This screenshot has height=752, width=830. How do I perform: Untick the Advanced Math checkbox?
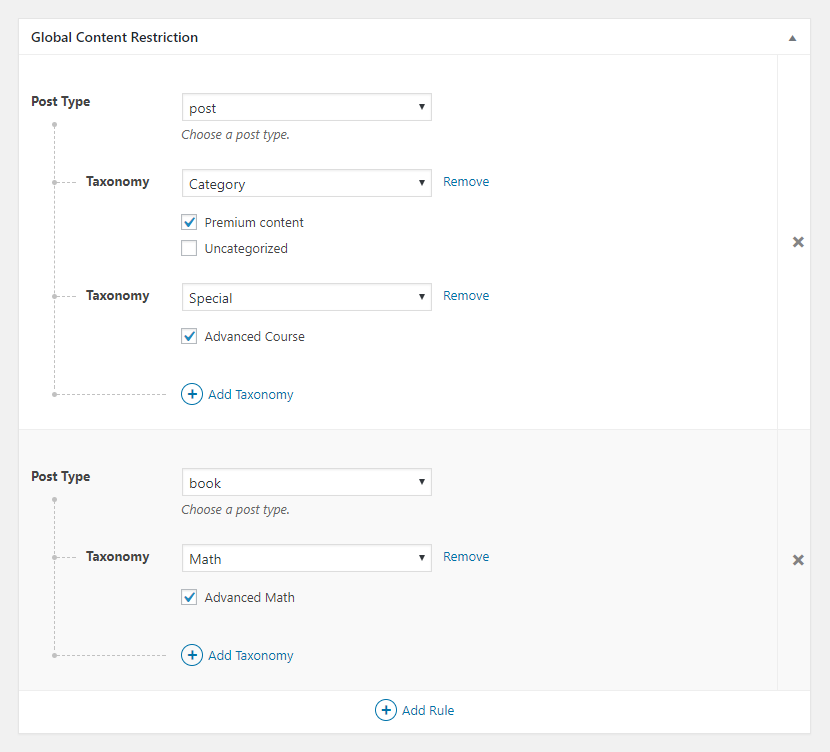click(189, 597)
